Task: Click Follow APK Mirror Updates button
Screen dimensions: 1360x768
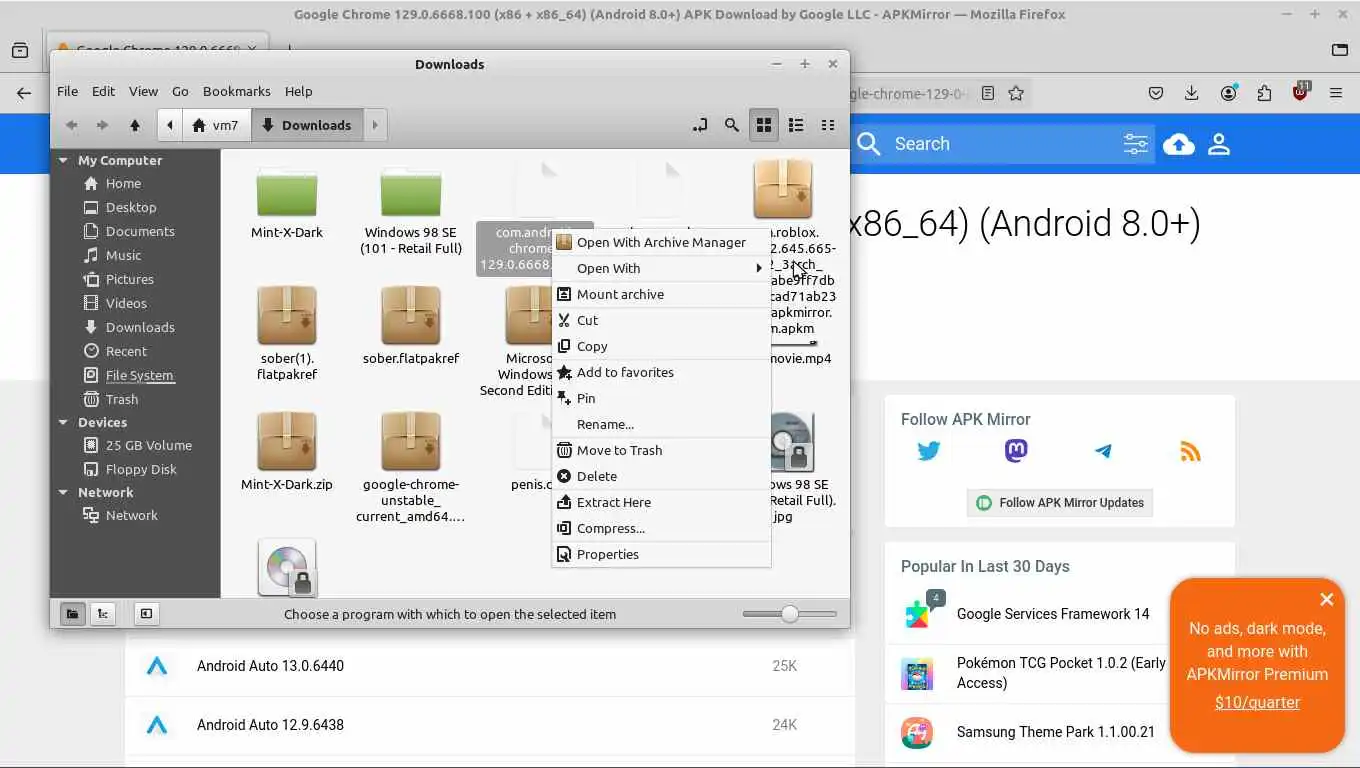Action: point(1060,503)
